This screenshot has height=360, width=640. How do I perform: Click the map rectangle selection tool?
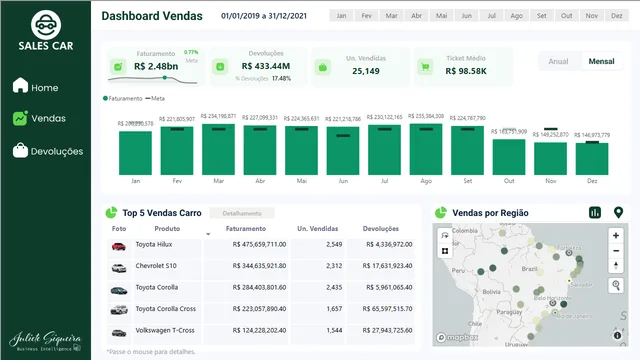[x=445, y=251]
